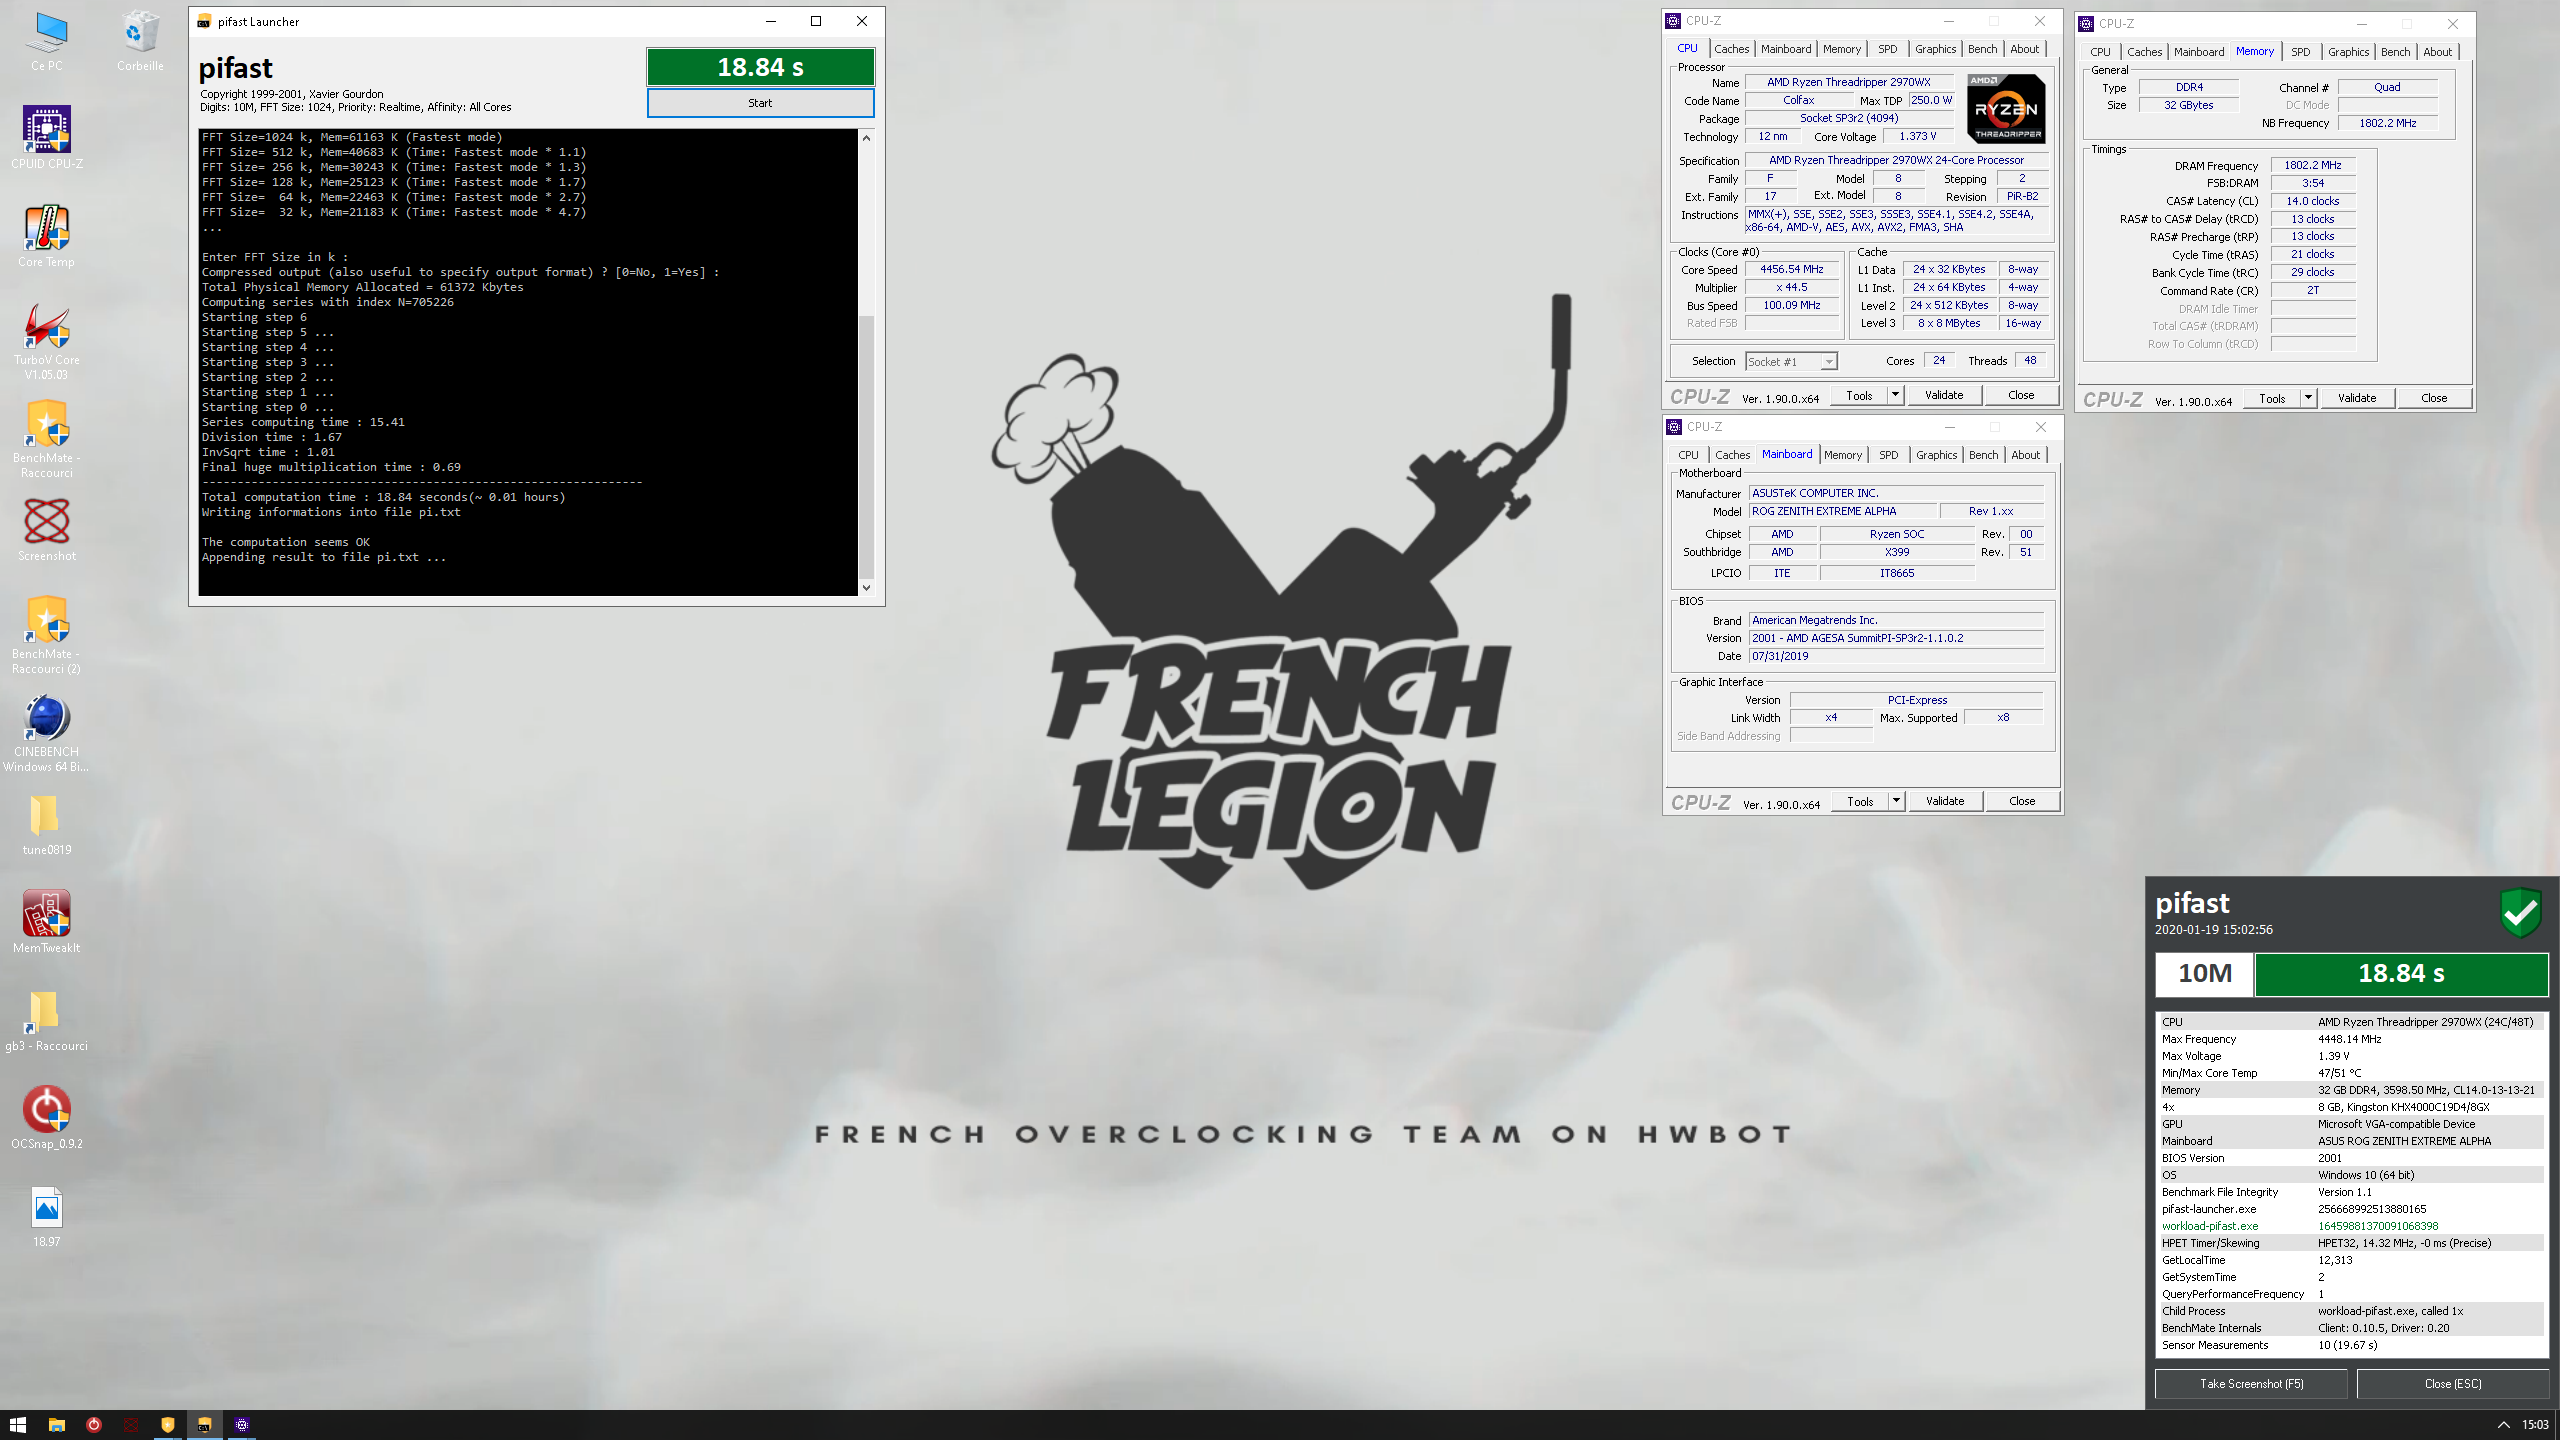
Task: Click the taskbar clock showing 15:03
Action: point(2535,1425)
